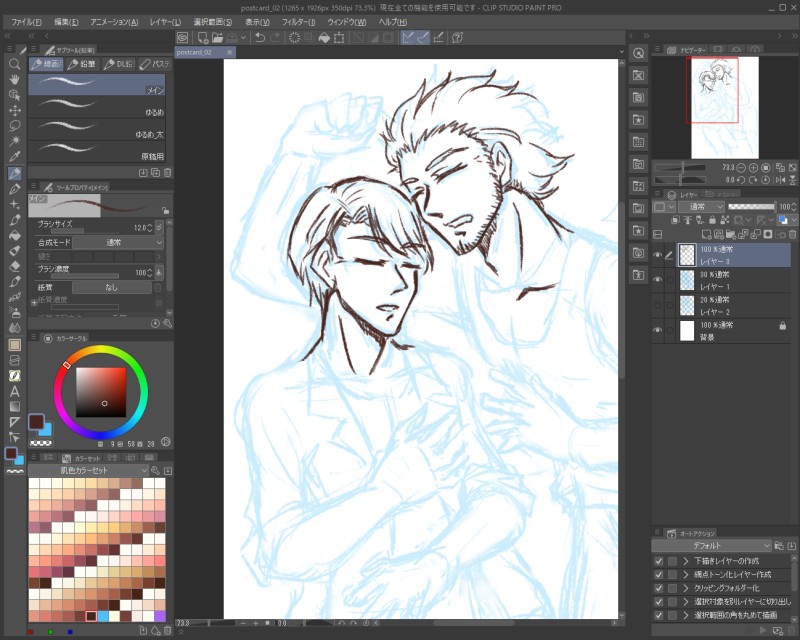Click the dark brown main color swatch

pos(36,422)
